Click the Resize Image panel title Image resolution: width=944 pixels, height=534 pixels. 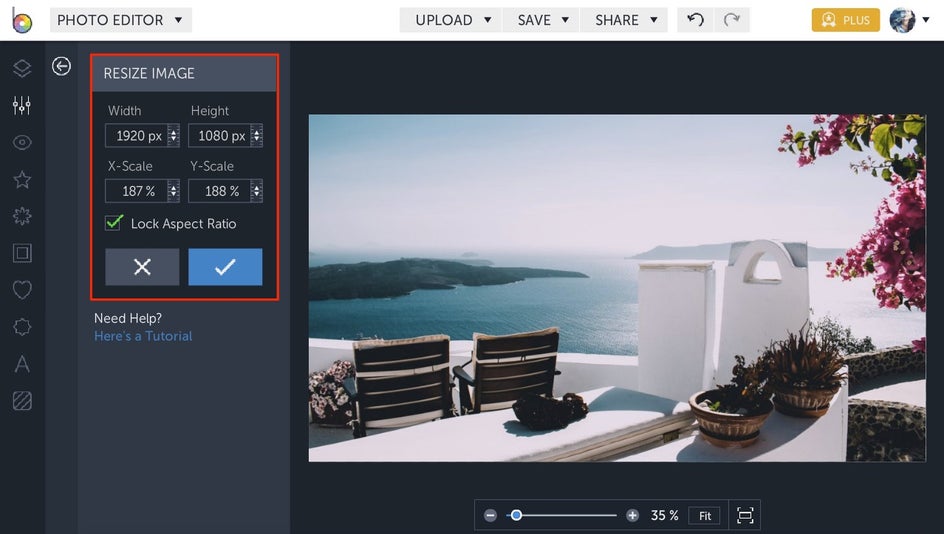point(149,73)
